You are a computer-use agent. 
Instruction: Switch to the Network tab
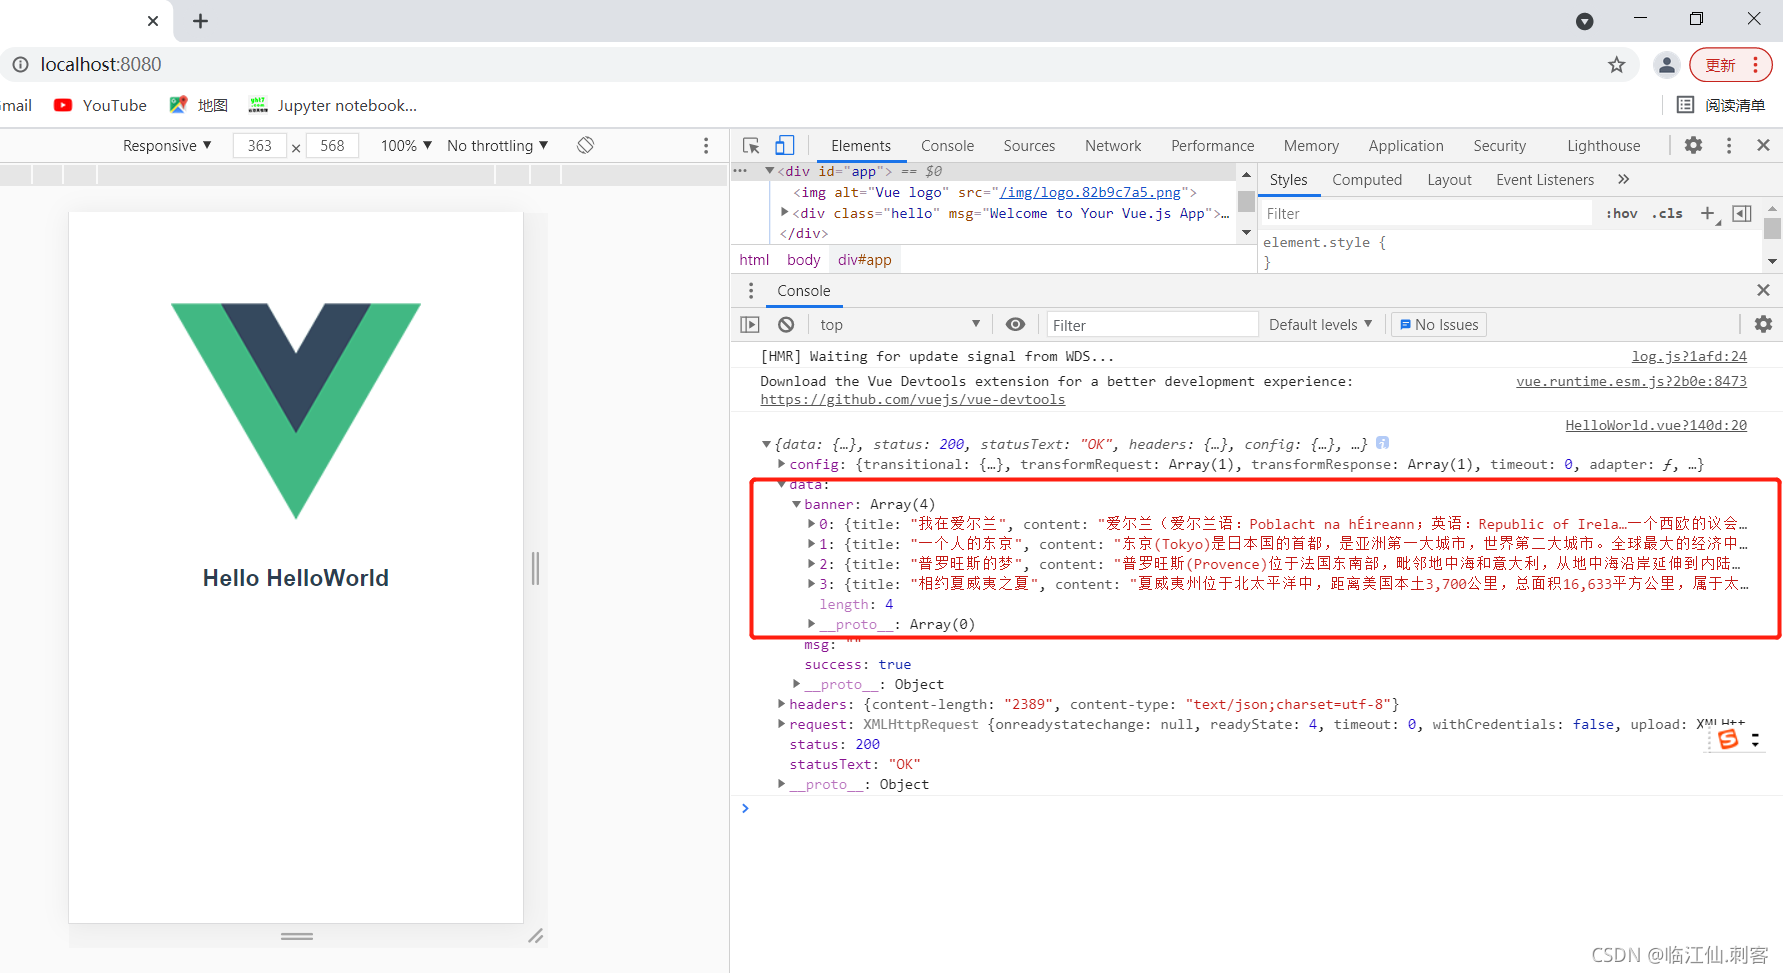click(x=1113, y=145)
